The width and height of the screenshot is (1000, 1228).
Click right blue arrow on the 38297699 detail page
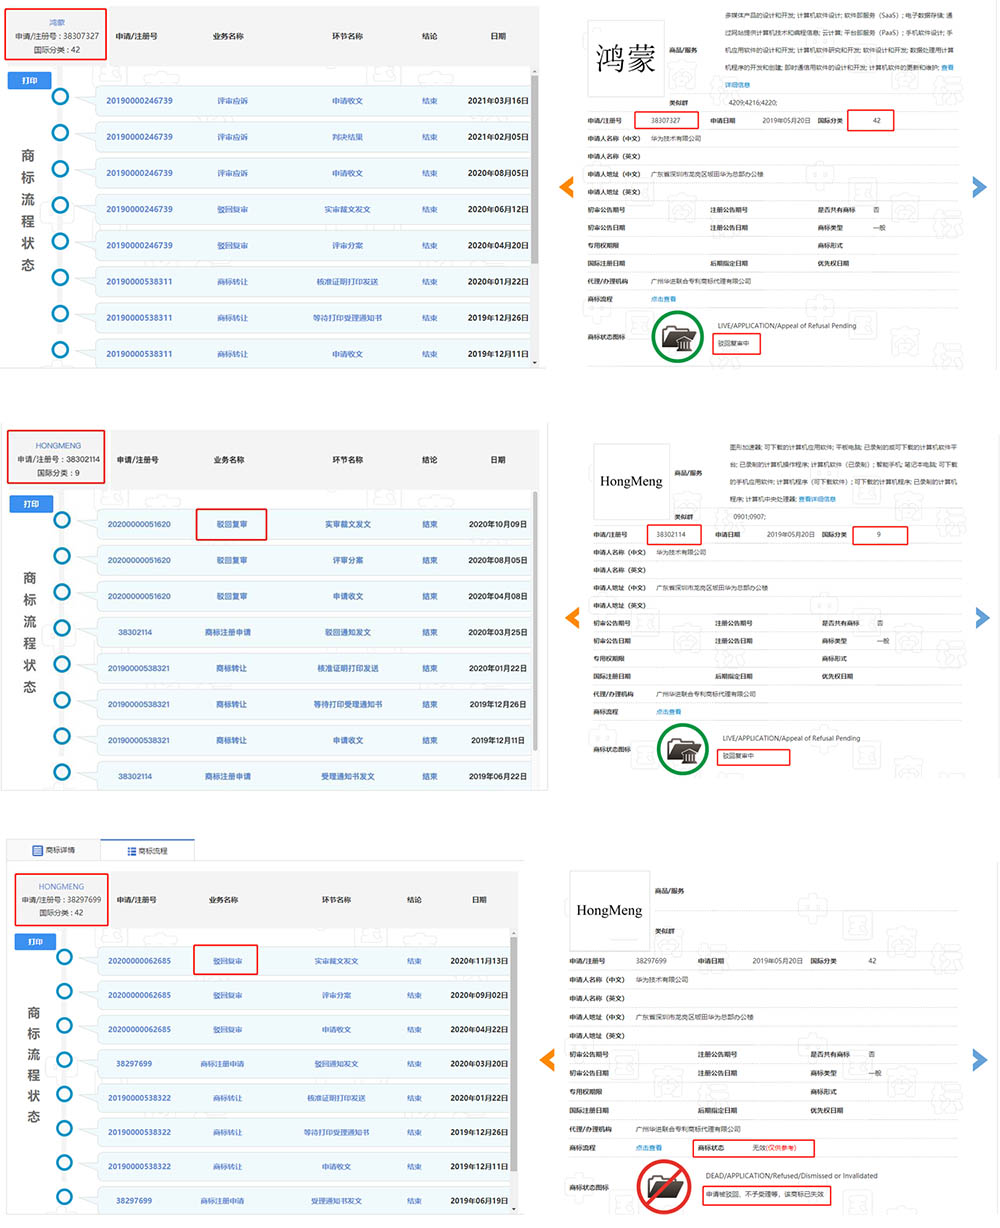pos(981,1058)
